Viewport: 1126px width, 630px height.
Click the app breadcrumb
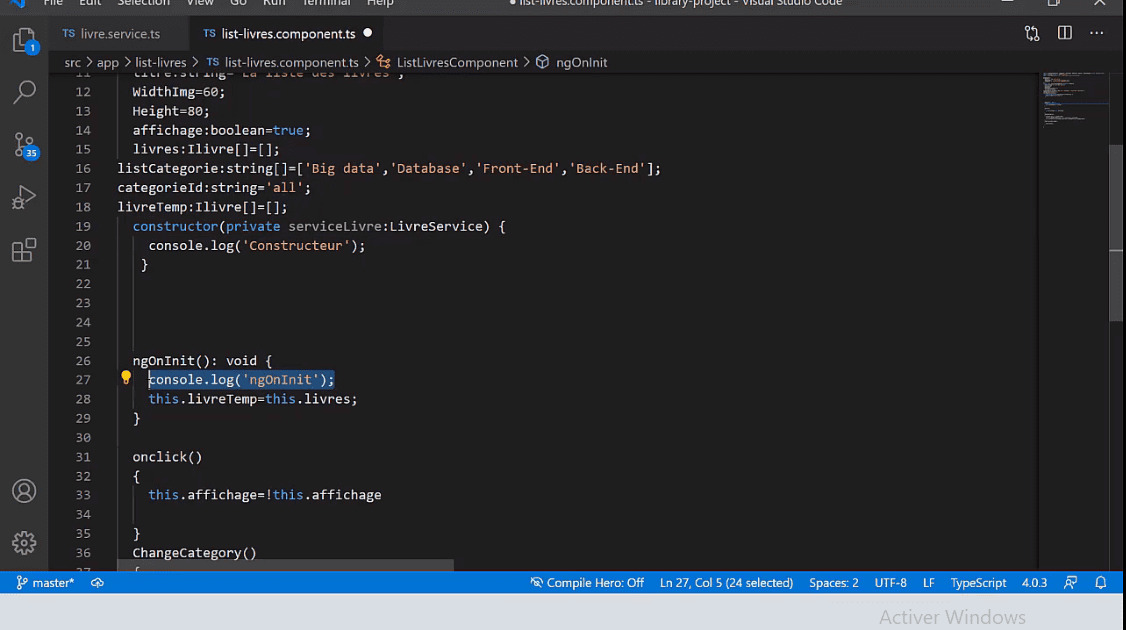tap(108, 62)
